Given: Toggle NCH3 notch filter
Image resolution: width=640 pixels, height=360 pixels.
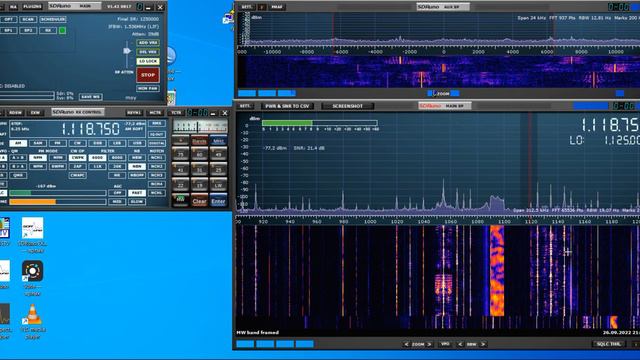Looking at the screenshot, I should pos(157,176).
